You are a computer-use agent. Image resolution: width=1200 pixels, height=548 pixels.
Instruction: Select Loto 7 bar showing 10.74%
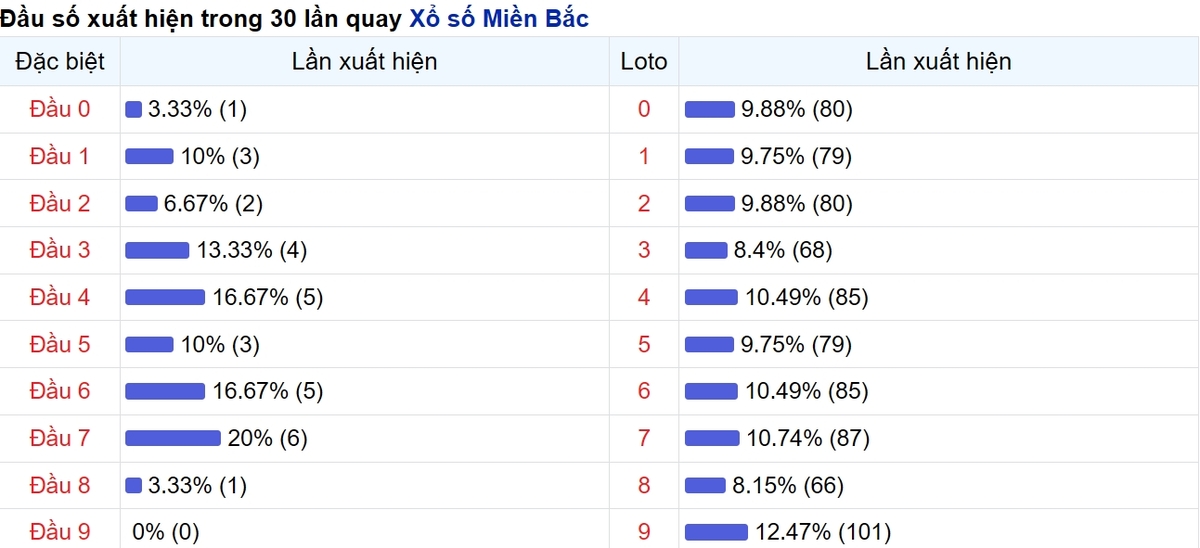point(712,438)
